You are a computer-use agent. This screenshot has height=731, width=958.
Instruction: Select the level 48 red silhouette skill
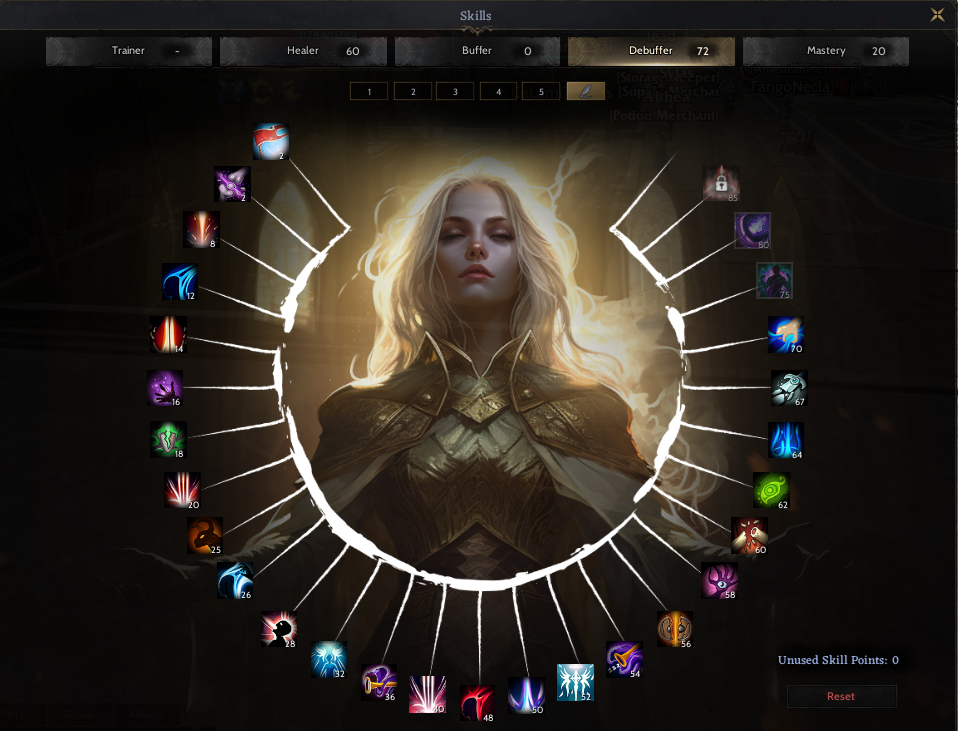477,703
